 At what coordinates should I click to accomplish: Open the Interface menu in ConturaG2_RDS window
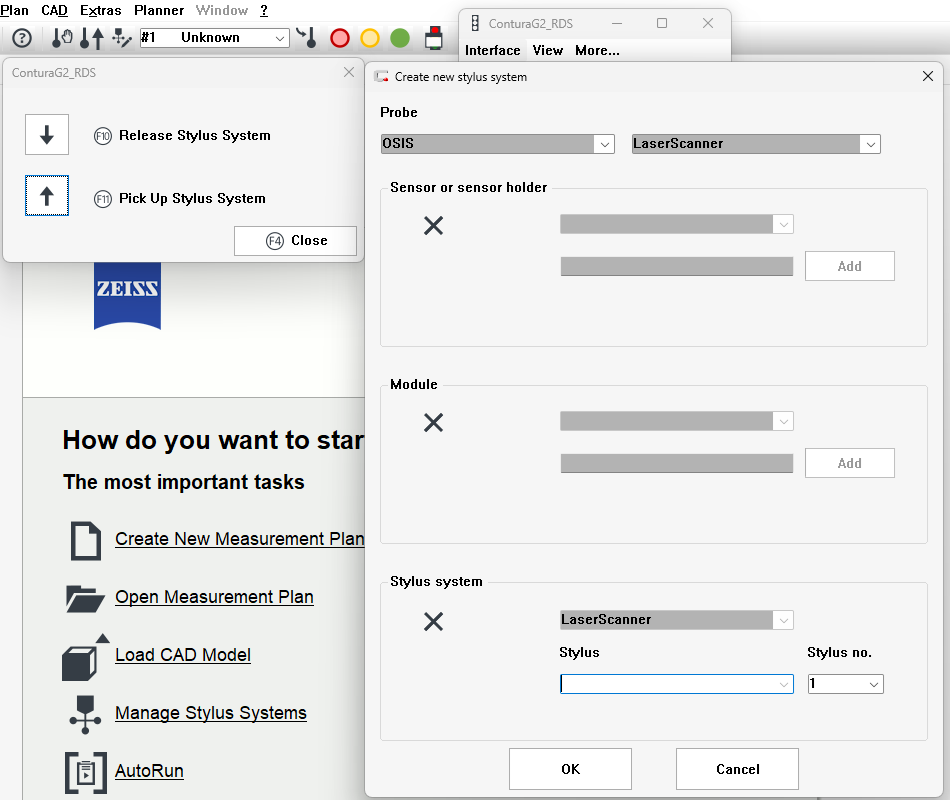[x=492, y=50]
